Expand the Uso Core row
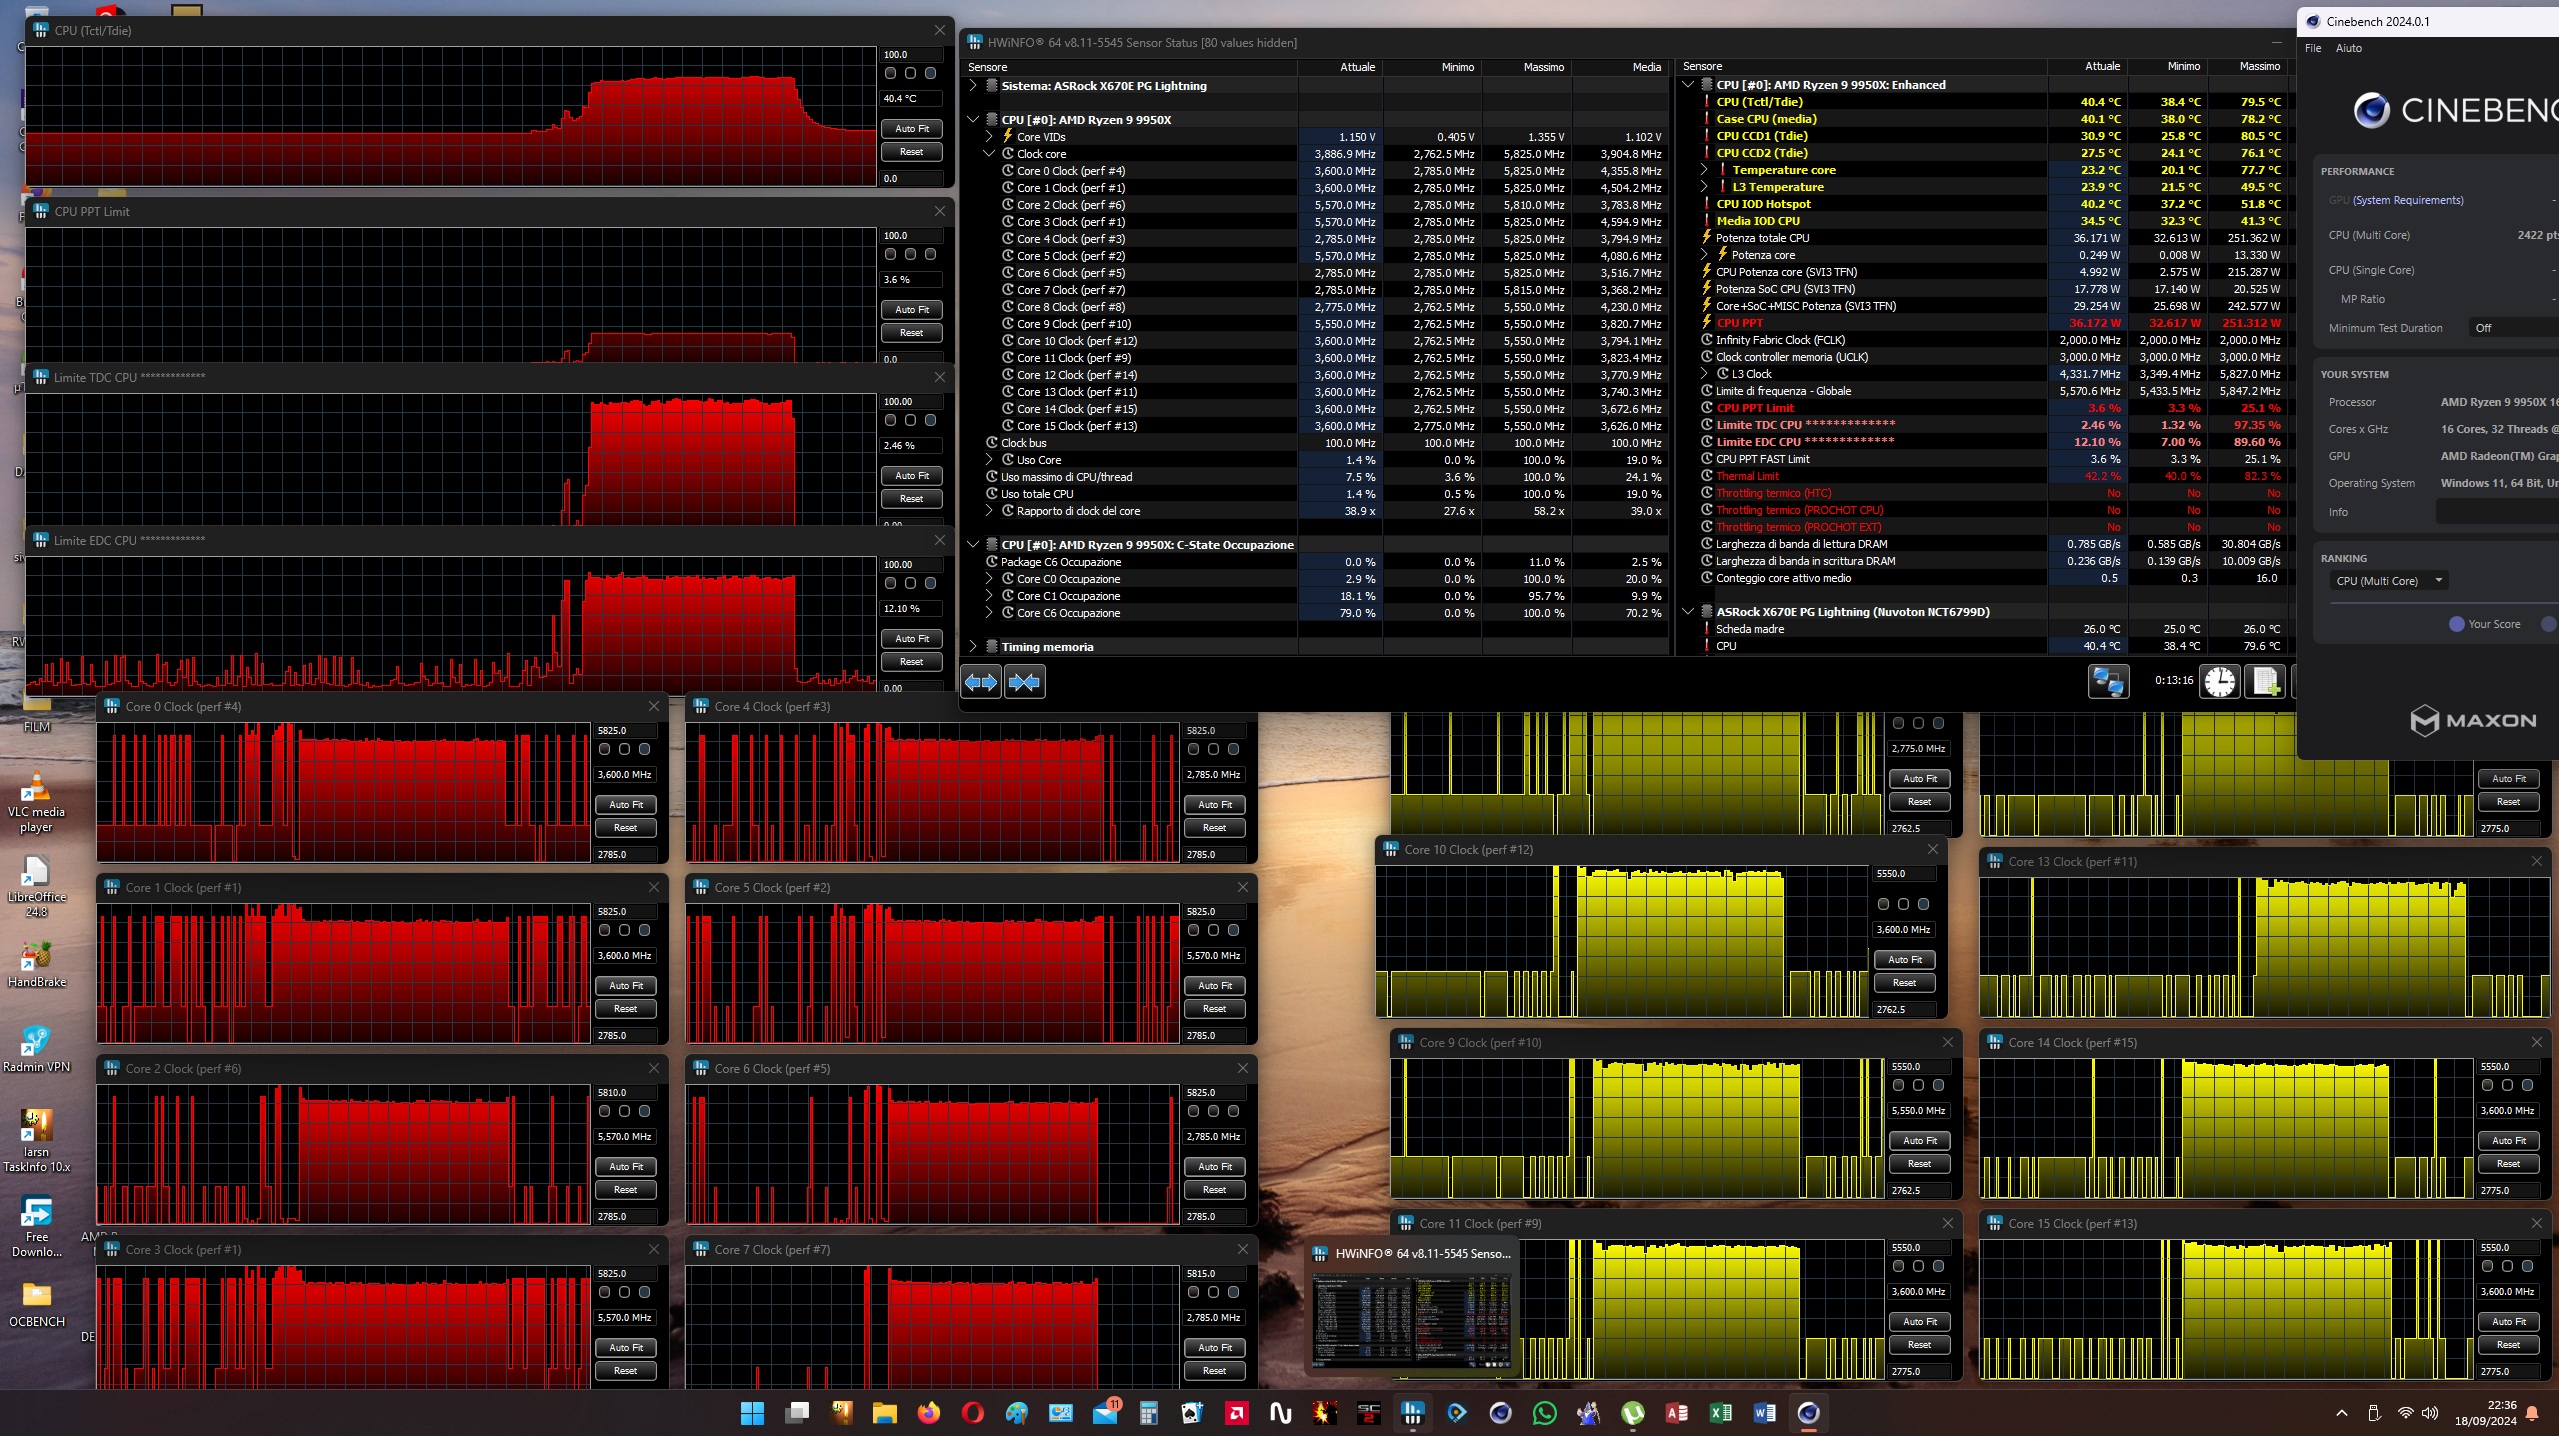This screenshot has width=2559, height=1436. click(x=989, y=460)
